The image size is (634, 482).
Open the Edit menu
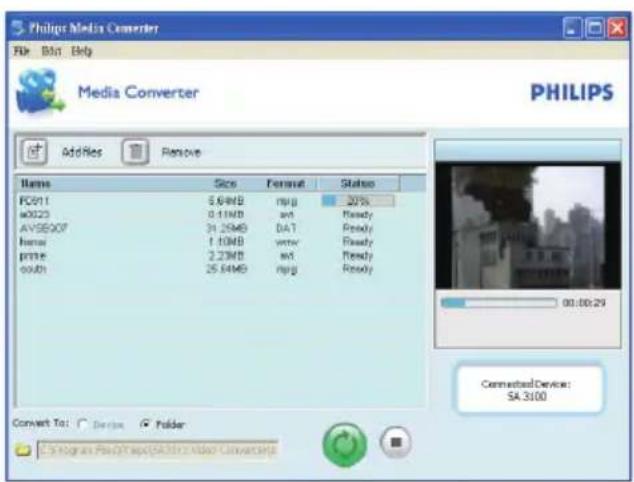[x=51, y=51]
